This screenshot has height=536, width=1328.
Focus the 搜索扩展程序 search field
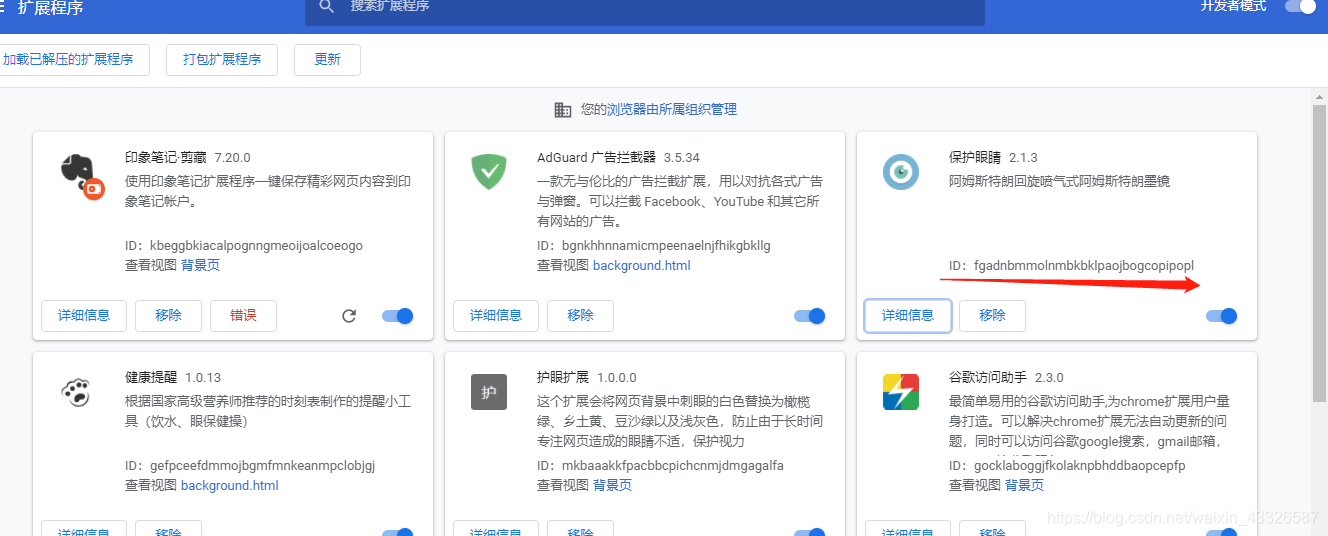(x=645, y=10)
